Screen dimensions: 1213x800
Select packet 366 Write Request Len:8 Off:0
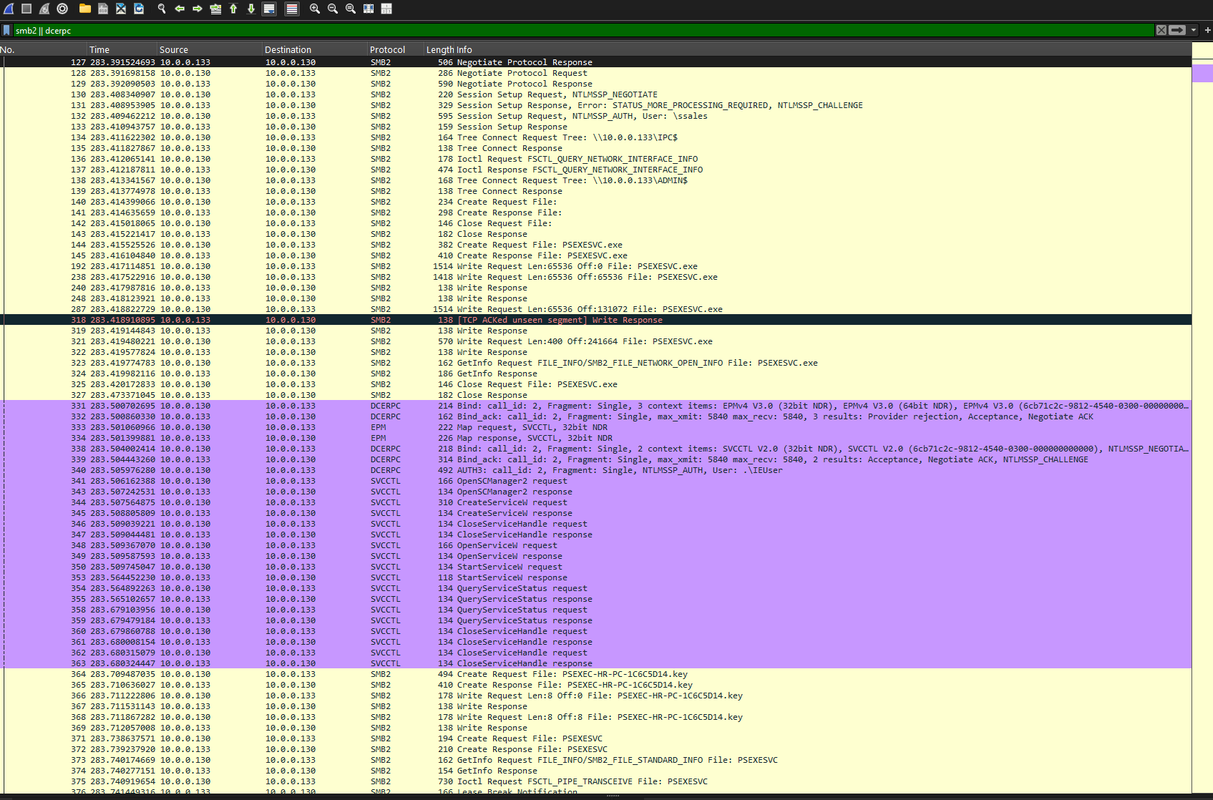pos(596,695)
